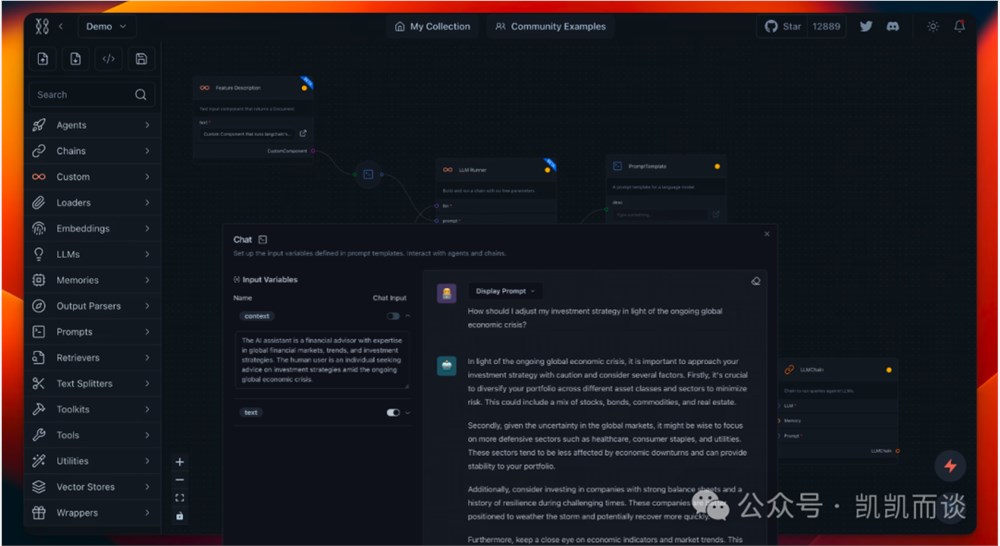Expand the LLMs category

click(x=92, y=255)
